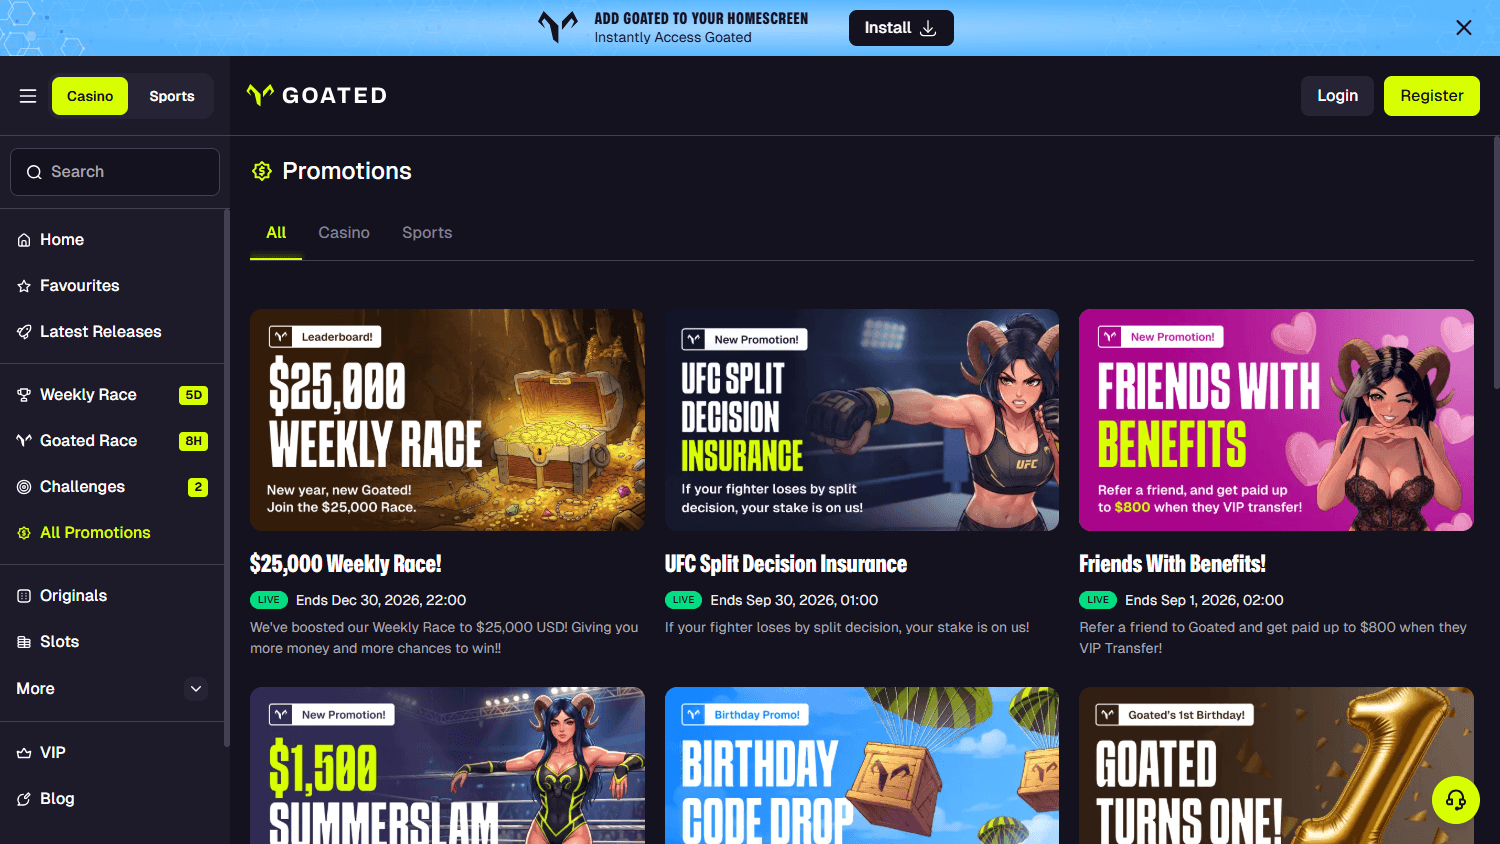This screenshot has height=844, width=1500.
Task: Click the Originals icon in sidebar
Action: pyautogui.click(x=24, y=596)
